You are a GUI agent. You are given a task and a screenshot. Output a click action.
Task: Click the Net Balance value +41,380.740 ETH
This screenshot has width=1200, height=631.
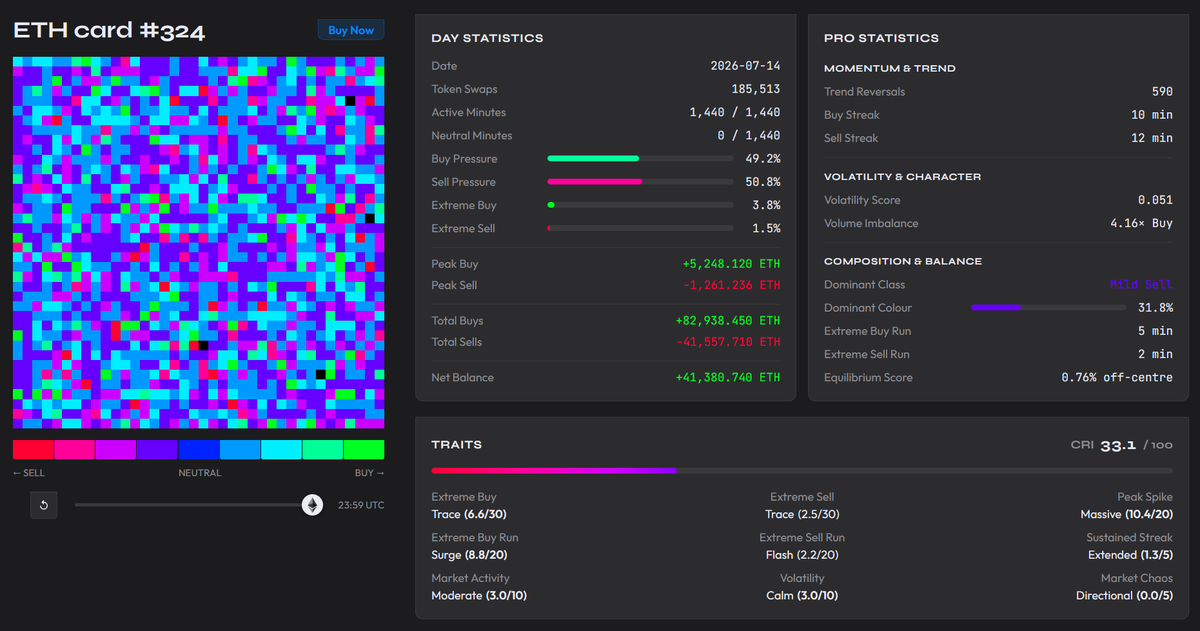point(728,377)
